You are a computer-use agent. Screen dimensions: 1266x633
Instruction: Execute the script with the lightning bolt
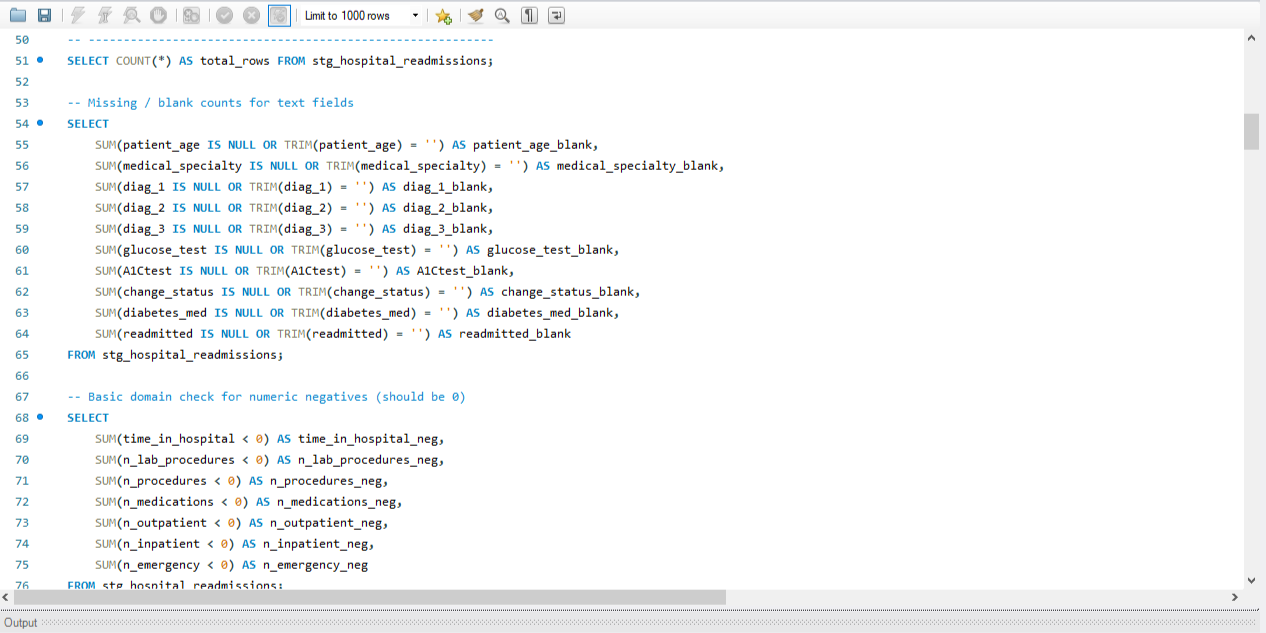[x=78, y=15]
